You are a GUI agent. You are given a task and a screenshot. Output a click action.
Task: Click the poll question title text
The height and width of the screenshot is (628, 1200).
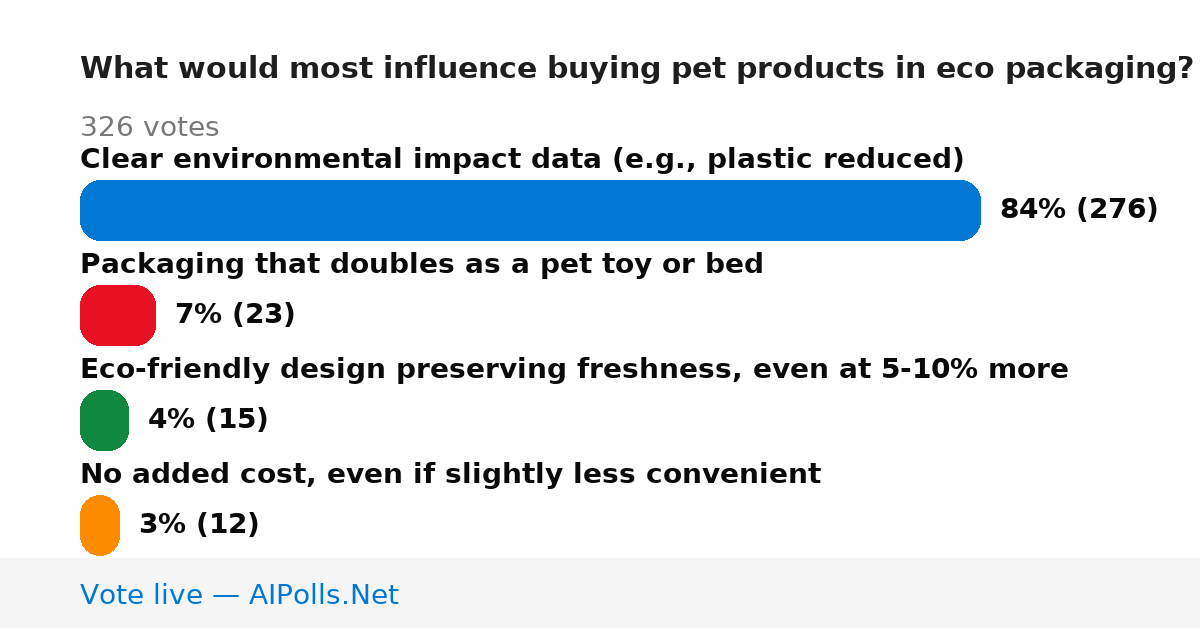pos(637,69)
